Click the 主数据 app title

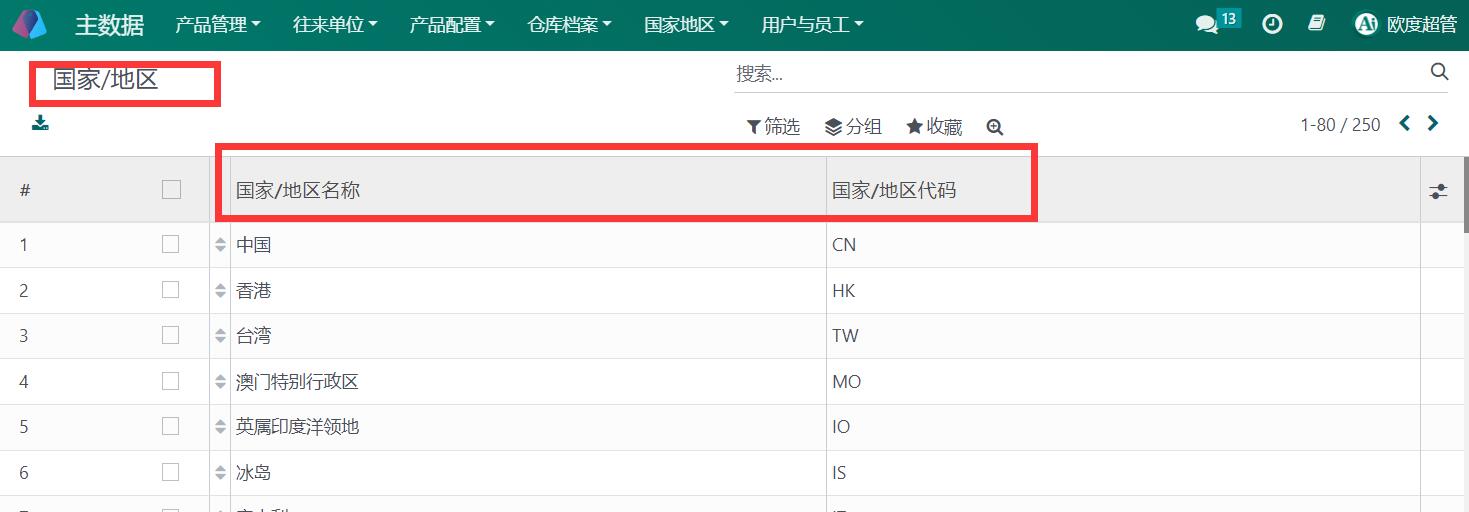[109, 25]
